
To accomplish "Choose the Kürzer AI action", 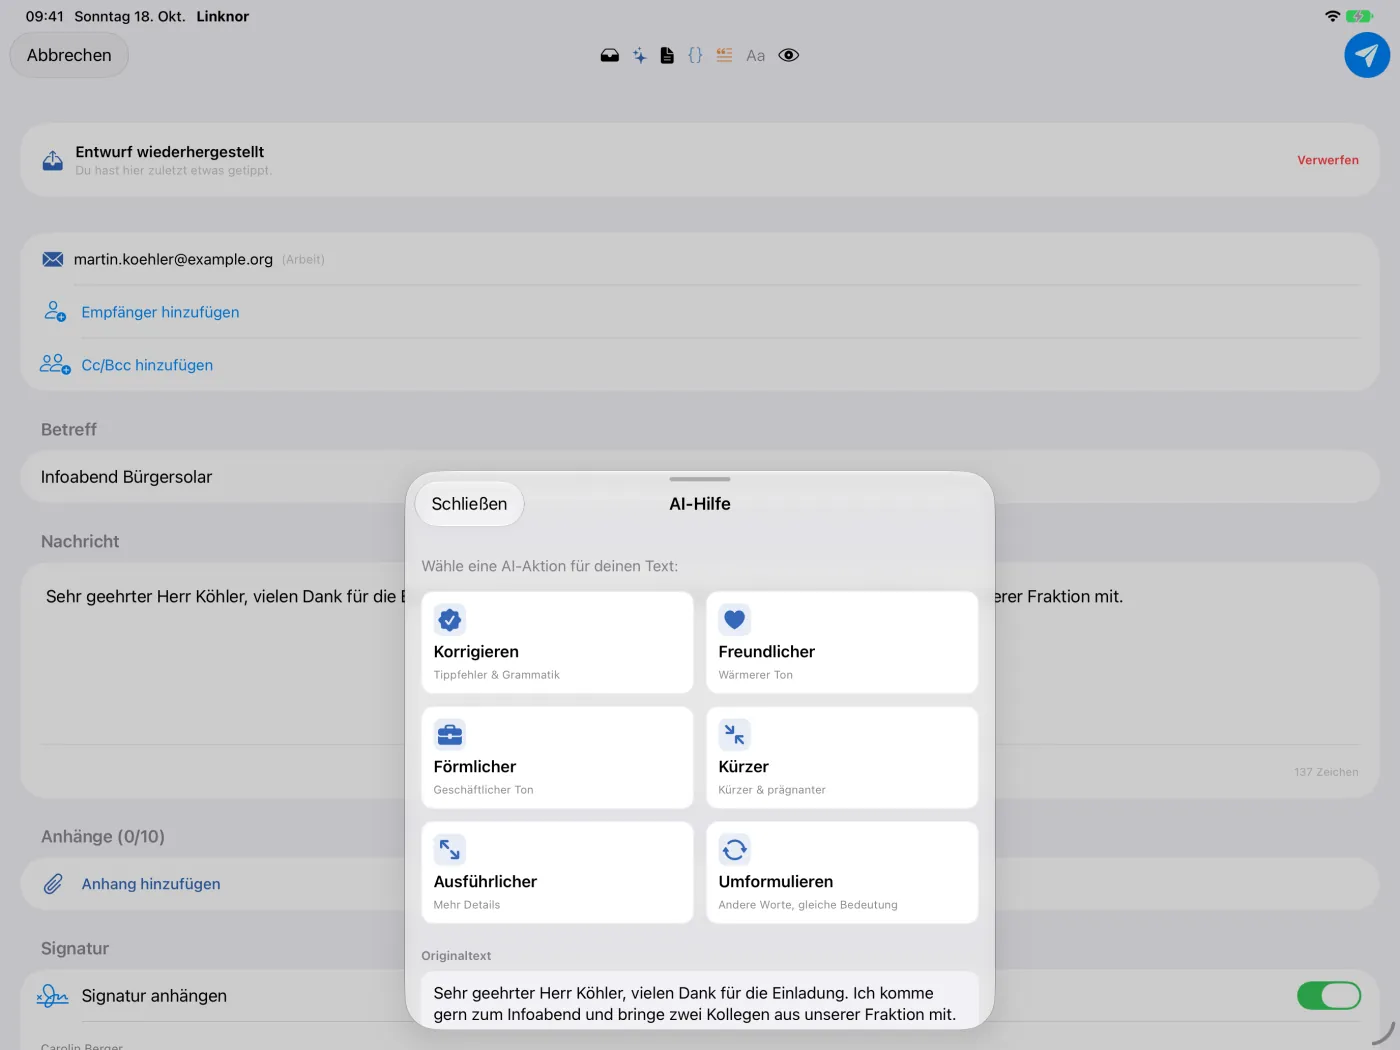I will coord(842,757).
